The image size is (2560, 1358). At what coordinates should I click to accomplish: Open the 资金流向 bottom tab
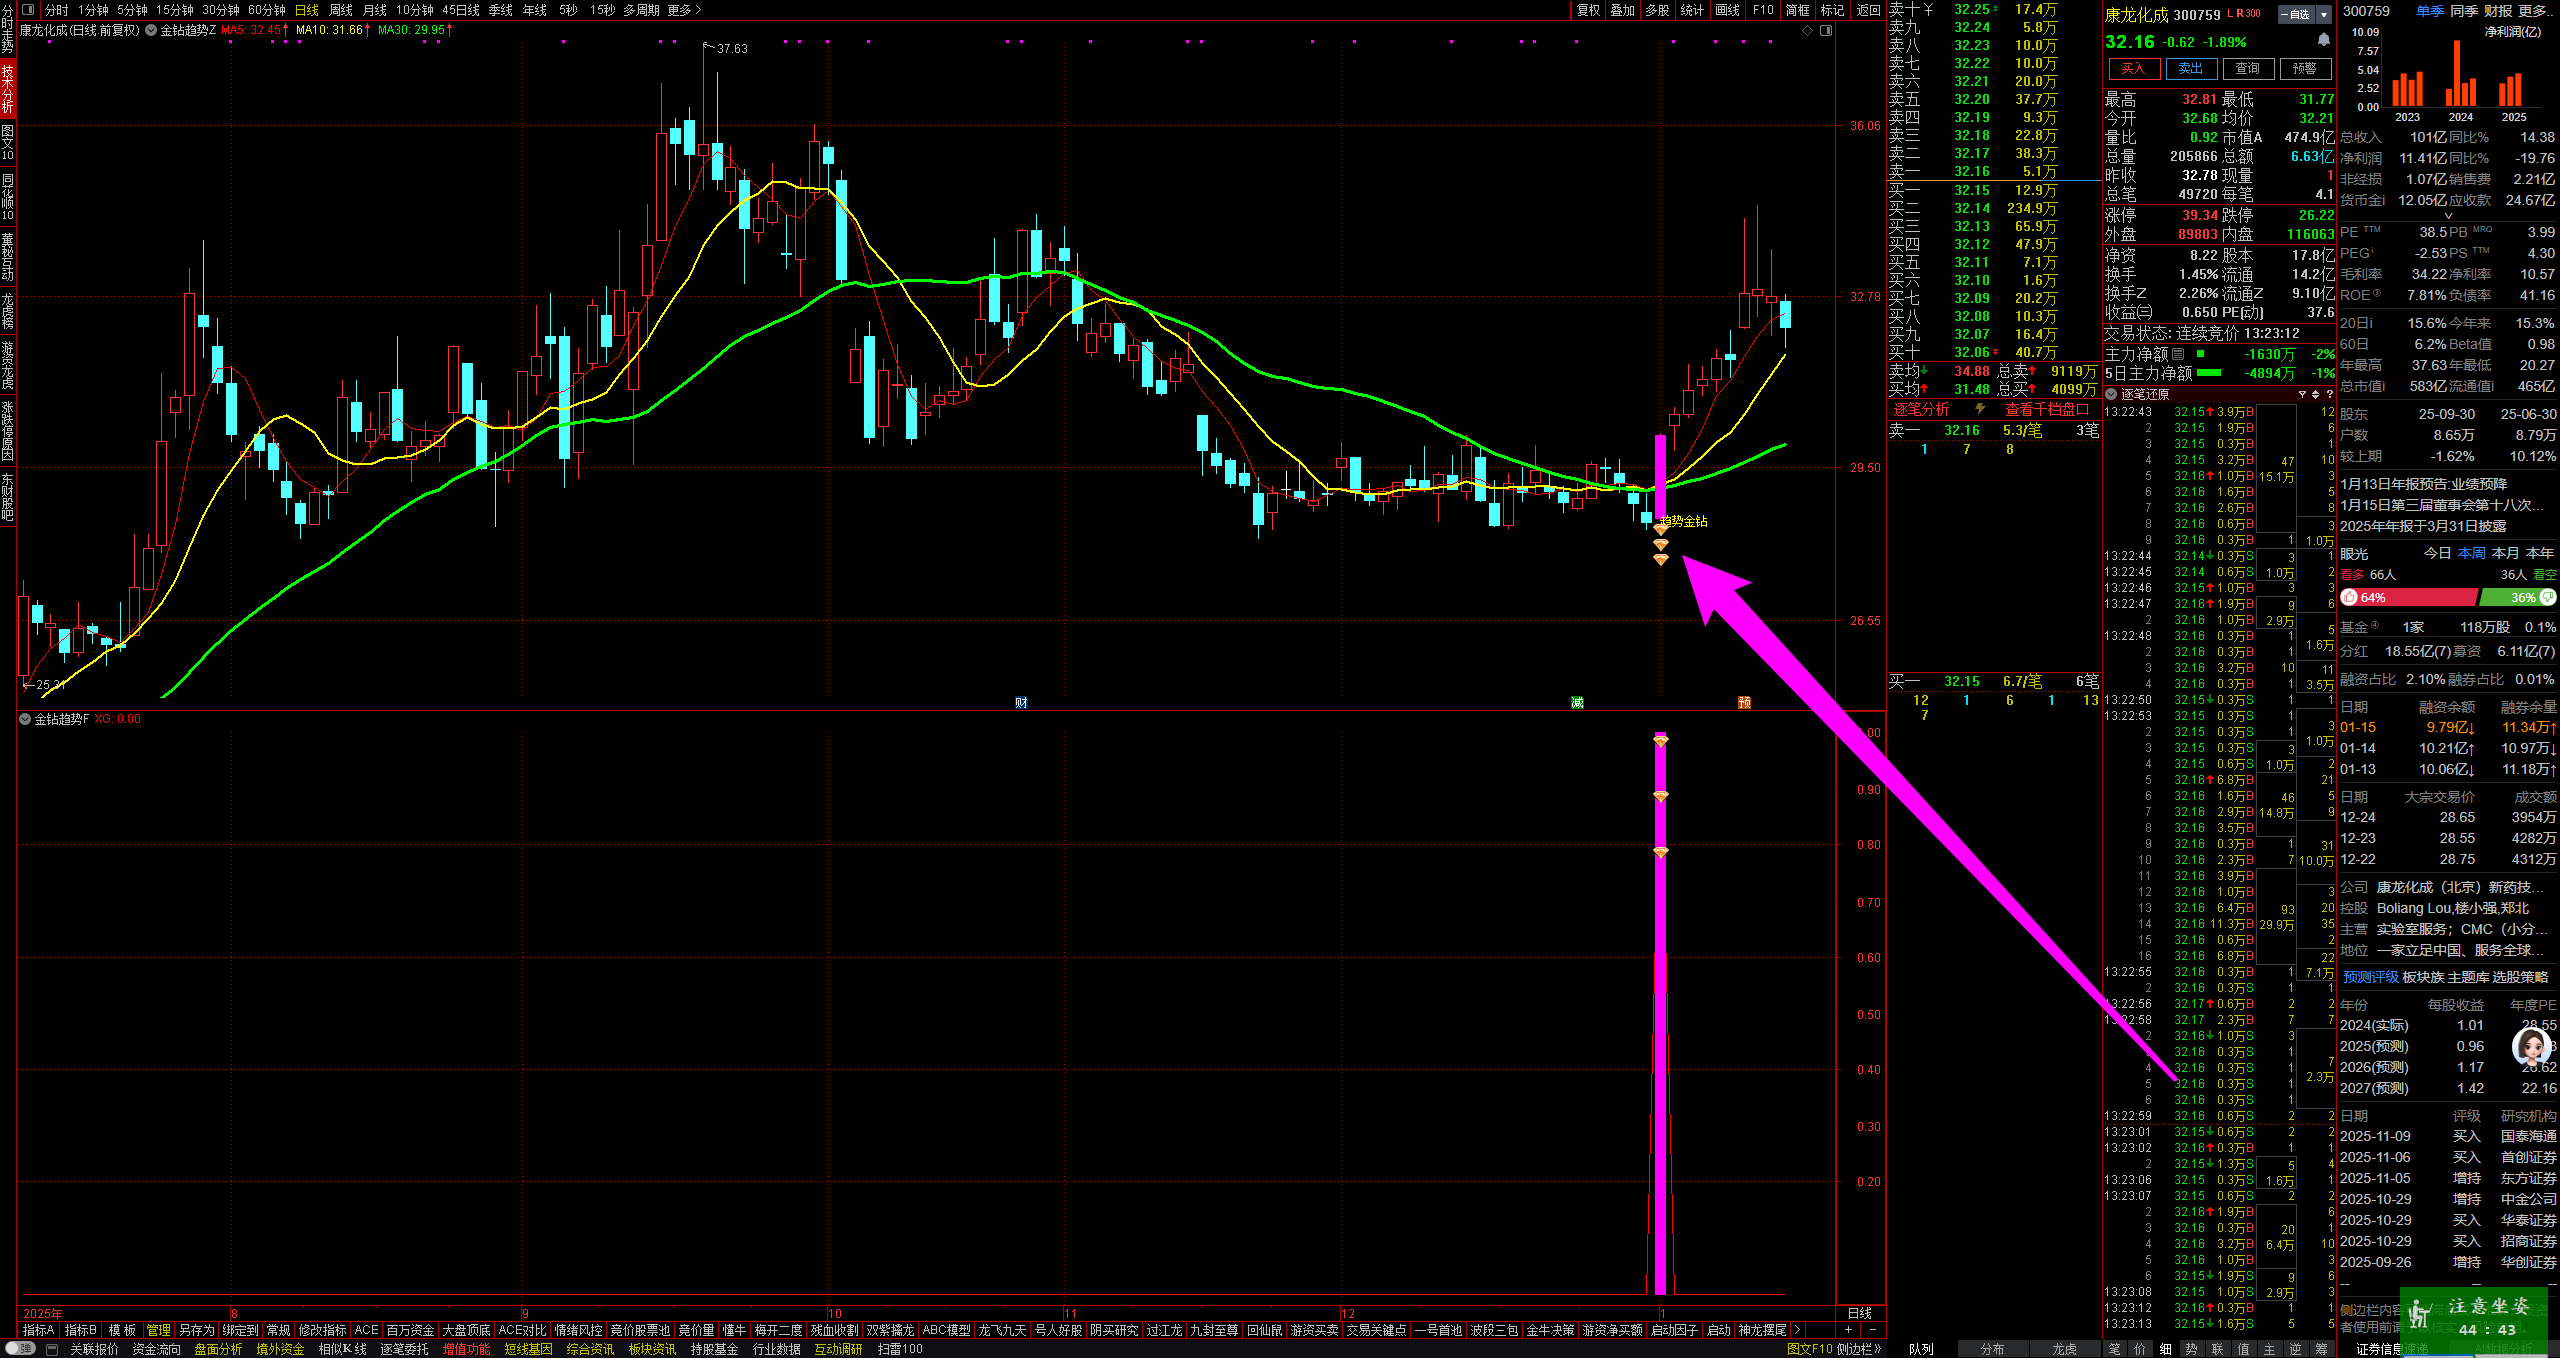click(157, 1349)
